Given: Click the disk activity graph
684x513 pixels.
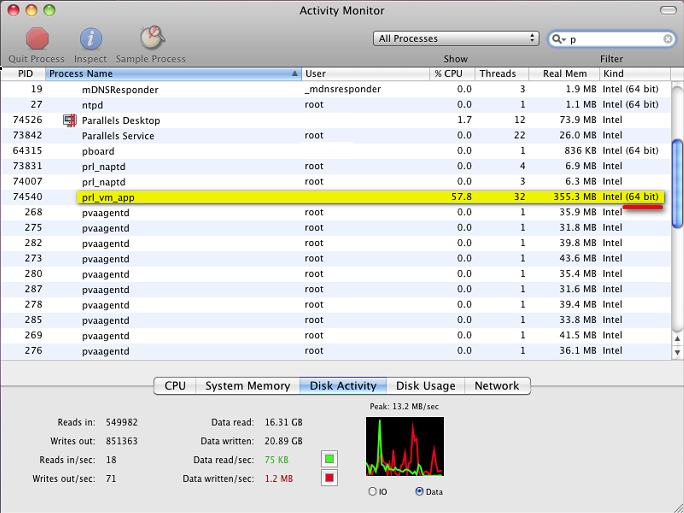Looking at the screenshot, I should pos(405,446).
